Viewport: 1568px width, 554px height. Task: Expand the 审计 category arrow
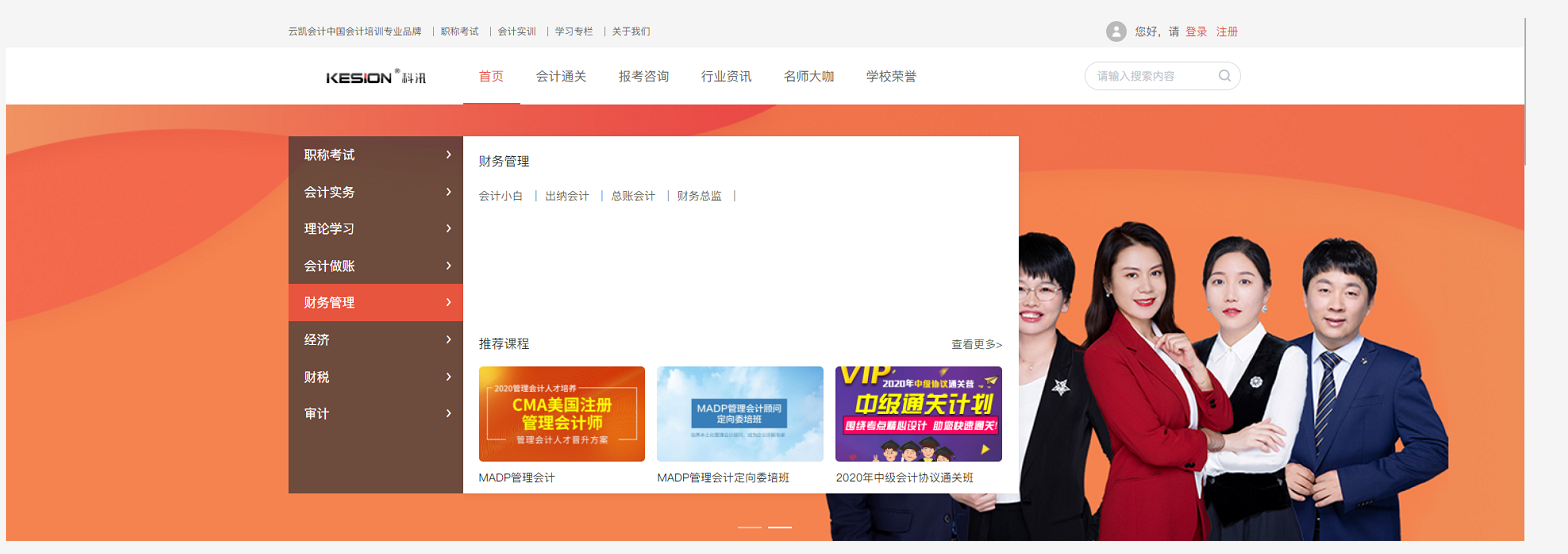click(x=449, y=413)
